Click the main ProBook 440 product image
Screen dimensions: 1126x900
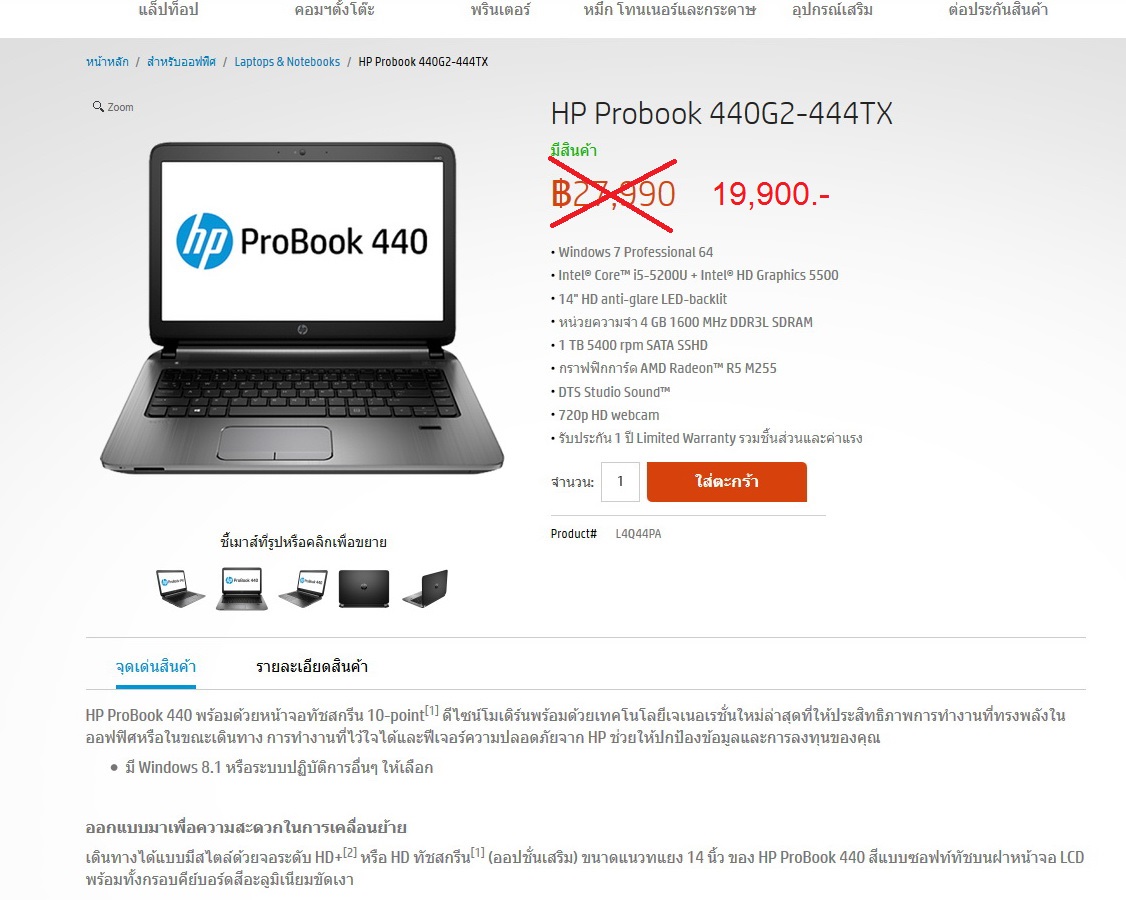[302, 308]
